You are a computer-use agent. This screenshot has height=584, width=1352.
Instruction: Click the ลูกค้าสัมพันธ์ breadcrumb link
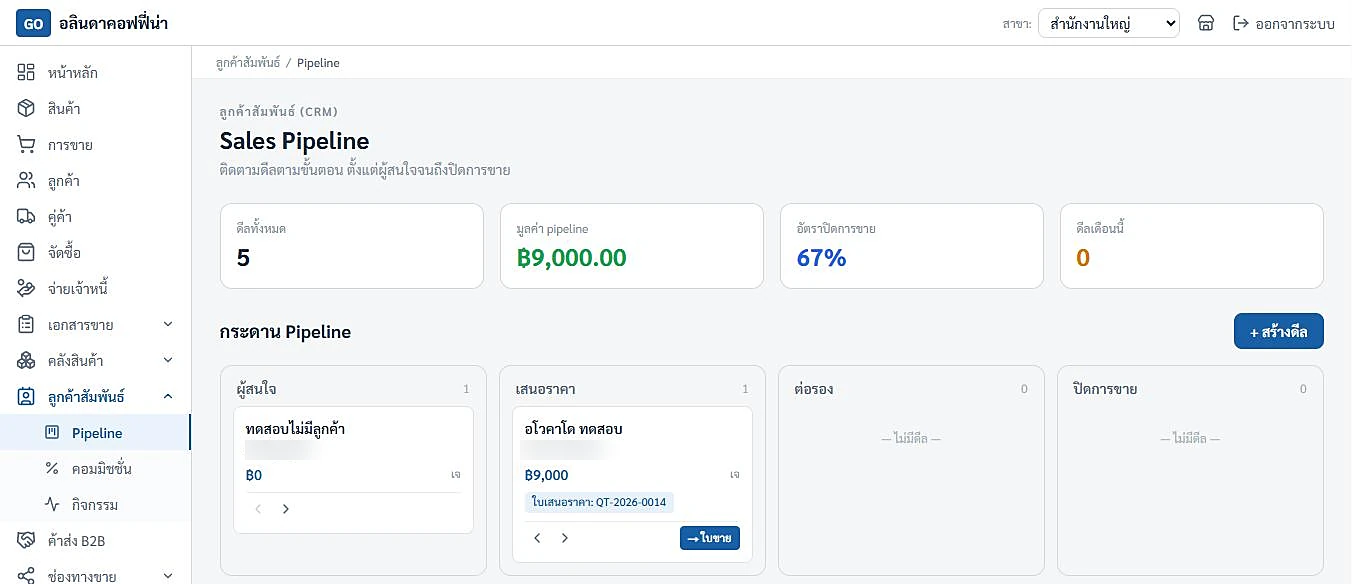click(x=248, y=63)
